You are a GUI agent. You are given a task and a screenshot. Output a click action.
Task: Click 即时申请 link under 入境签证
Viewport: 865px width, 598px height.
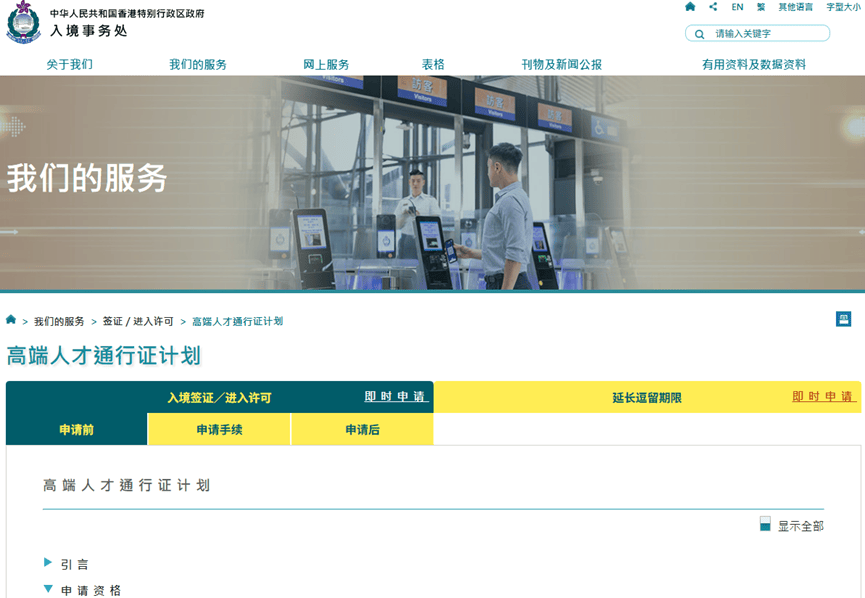point(394,397)
